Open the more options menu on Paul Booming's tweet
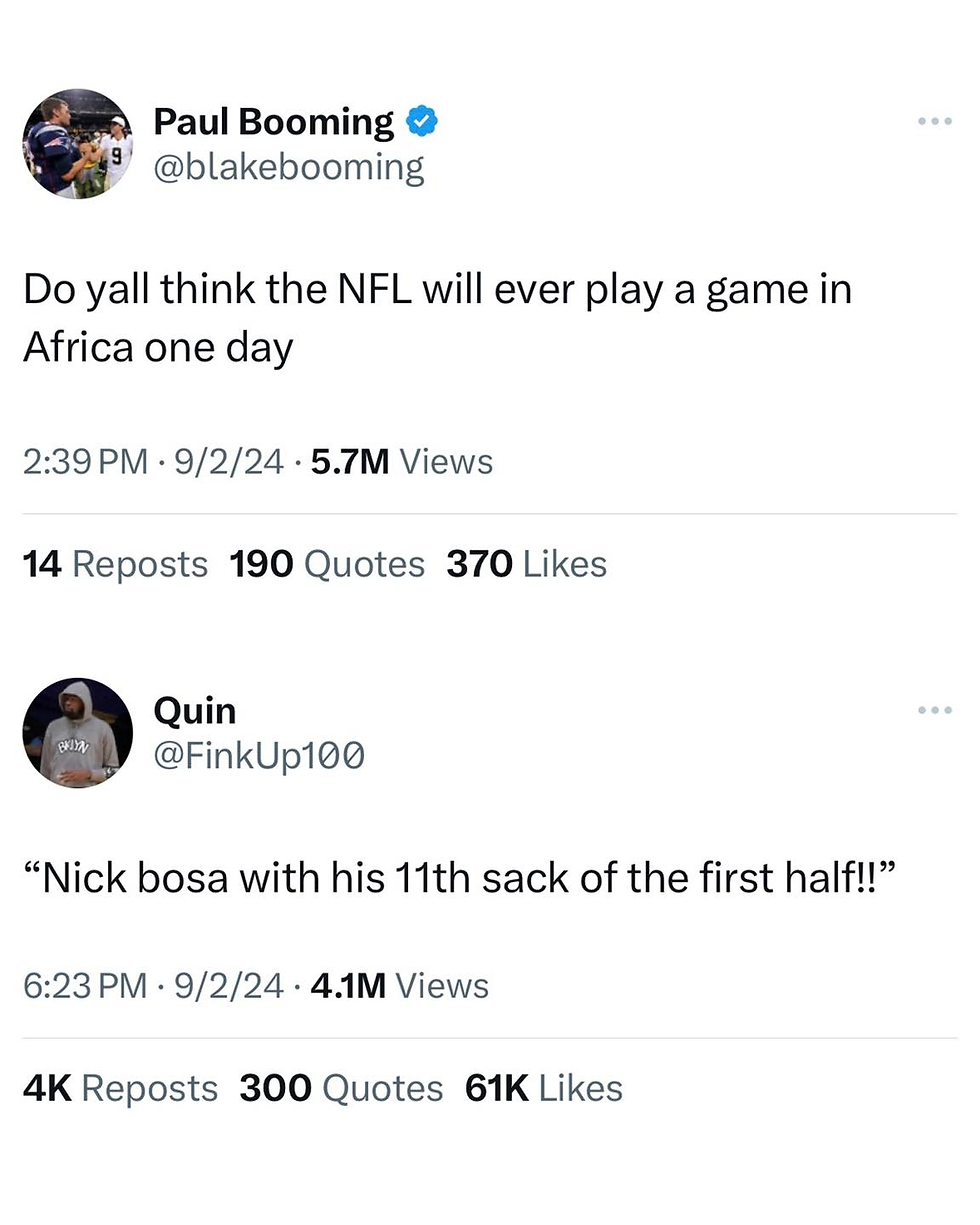Image resolution: width=980 pixels, height=1225 pixels. 934,122
